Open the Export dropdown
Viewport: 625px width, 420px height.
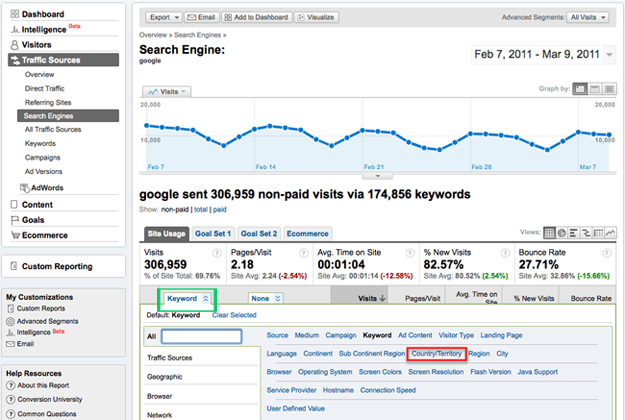tap(164, 17)
